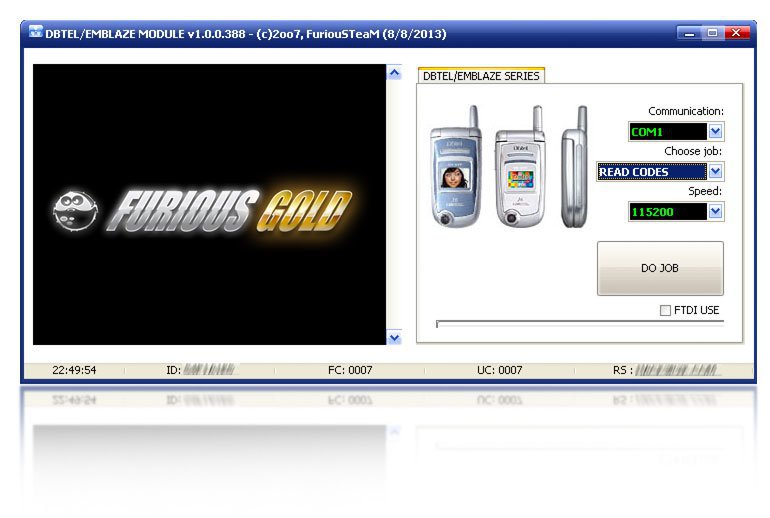Click the Speed: label
This screenshot has width=770, height=518.
click(705, 191)
